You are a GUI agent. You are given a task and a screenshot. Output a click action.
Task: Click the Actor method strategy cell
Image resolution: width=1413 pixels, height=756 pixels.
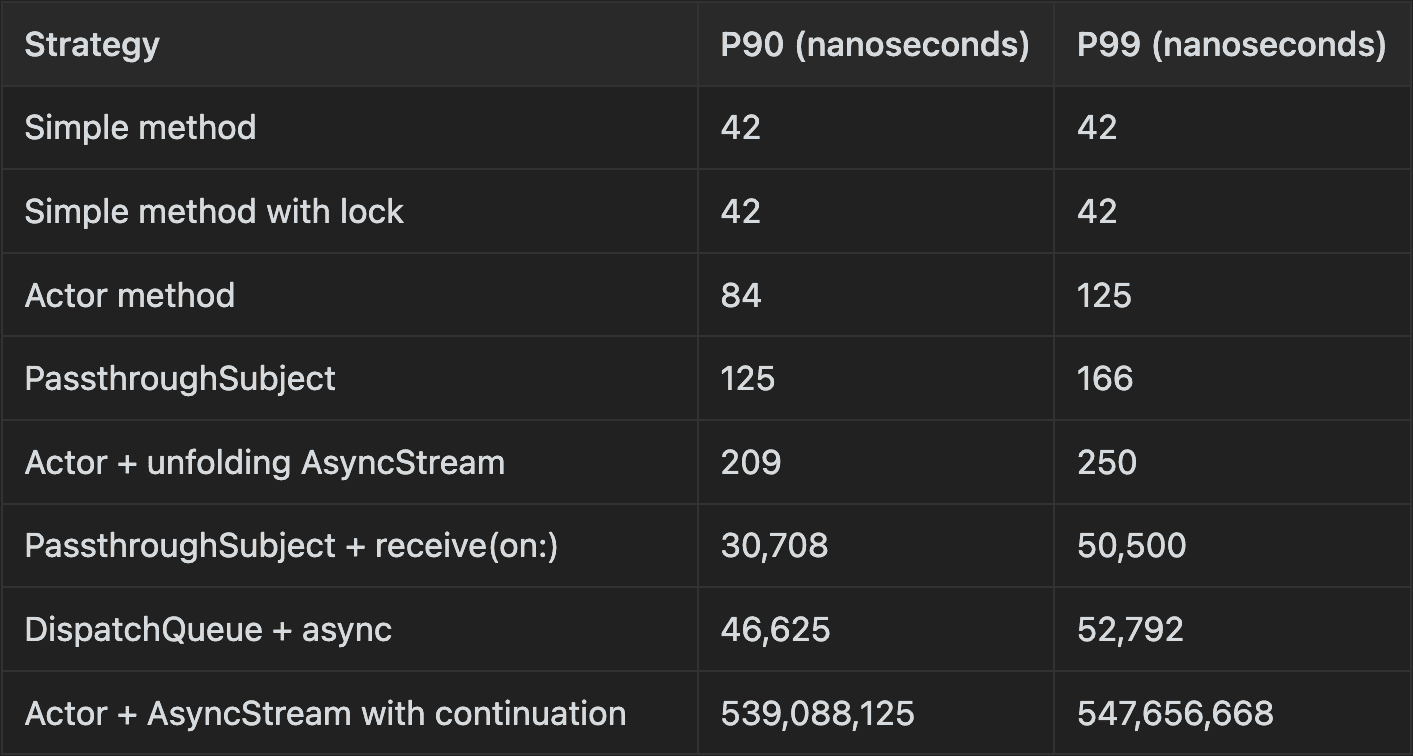coord(130,296)
